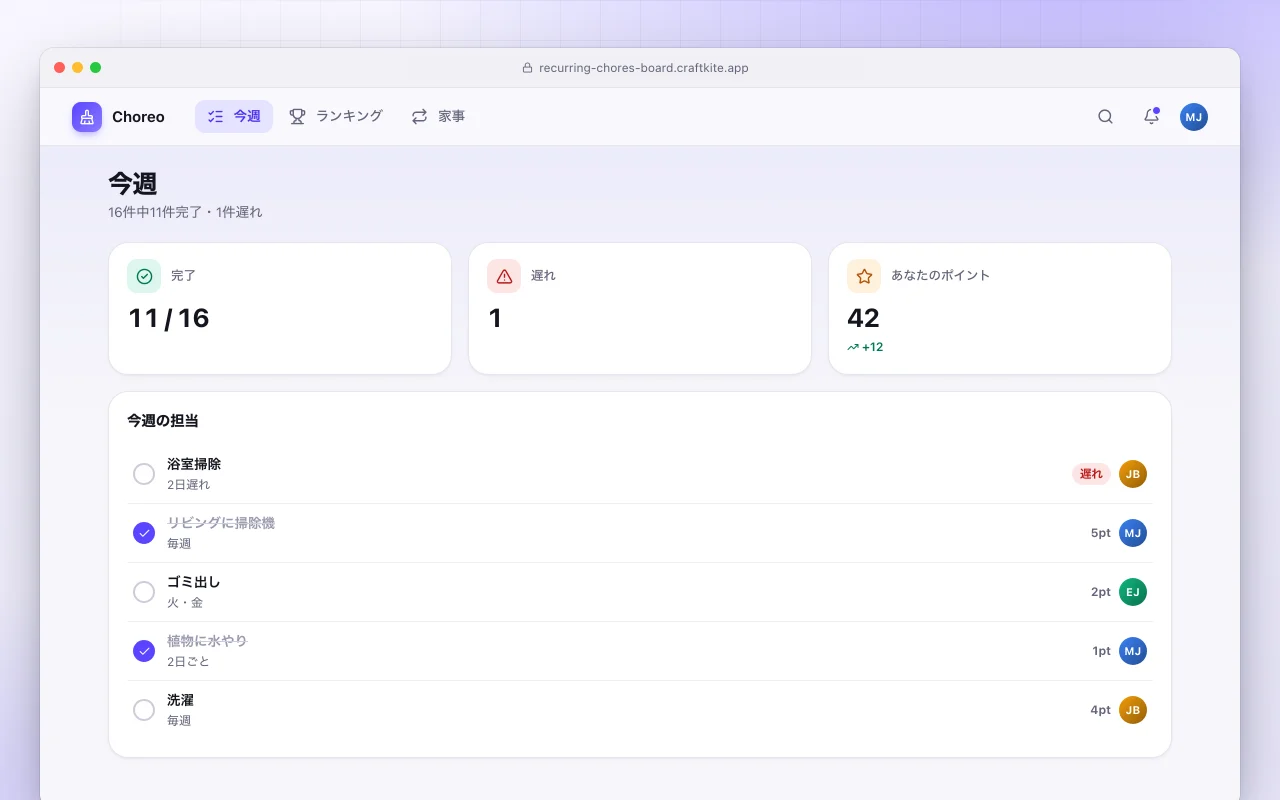Click the red 遅れ badge on 浴室掃除

[1091, 474]
